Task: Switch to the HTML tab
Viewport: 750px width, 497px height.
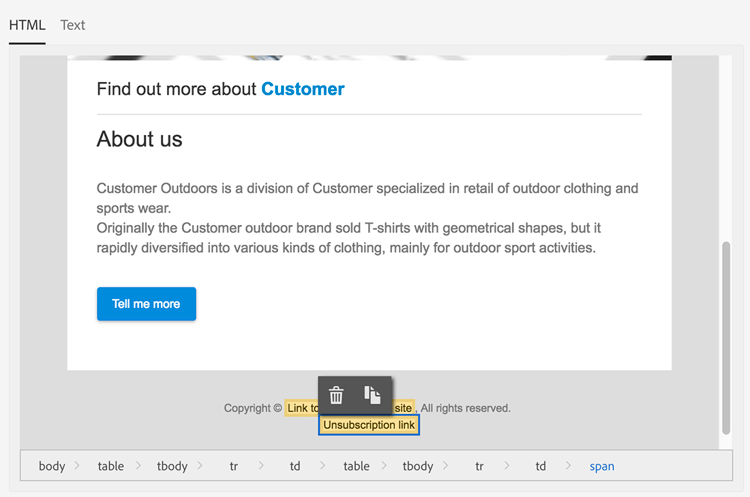Action: coord(27,25)
